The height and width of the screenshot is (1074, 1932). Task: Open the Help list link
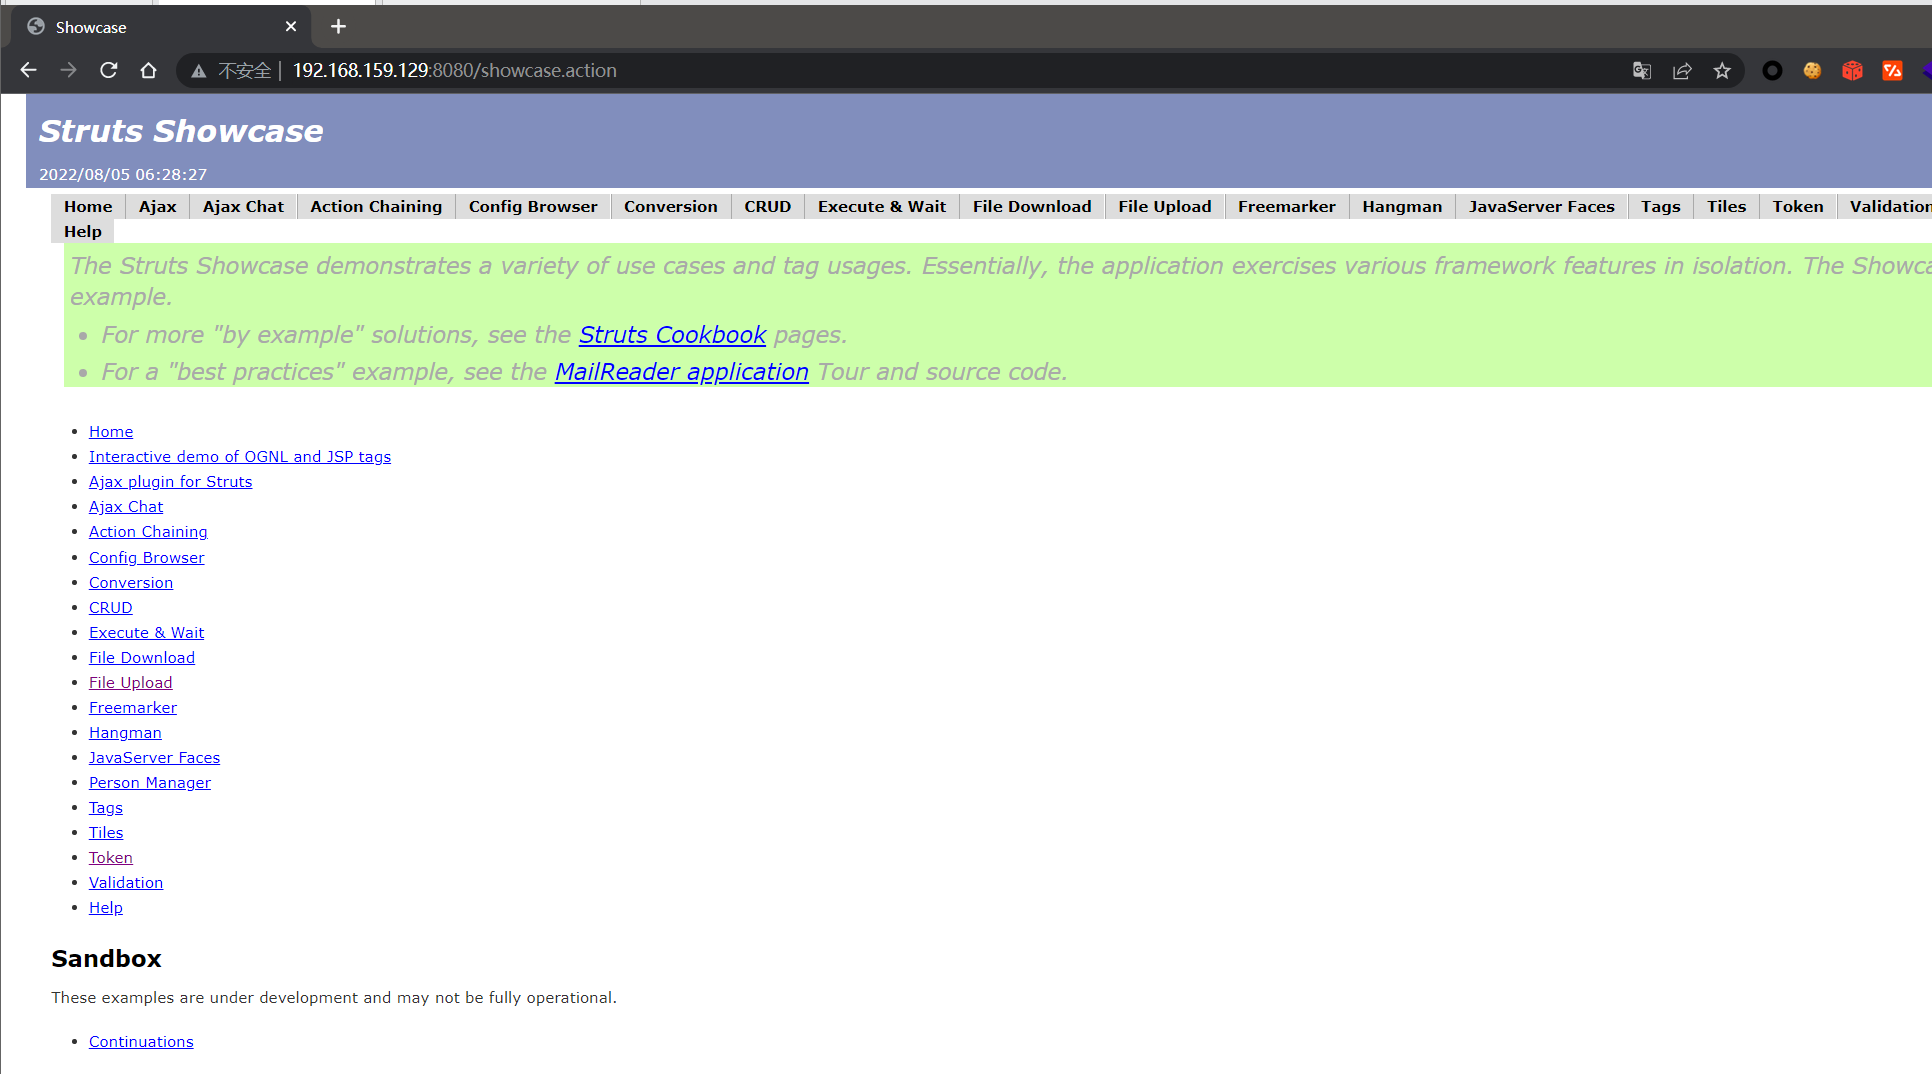coord(106,907)
